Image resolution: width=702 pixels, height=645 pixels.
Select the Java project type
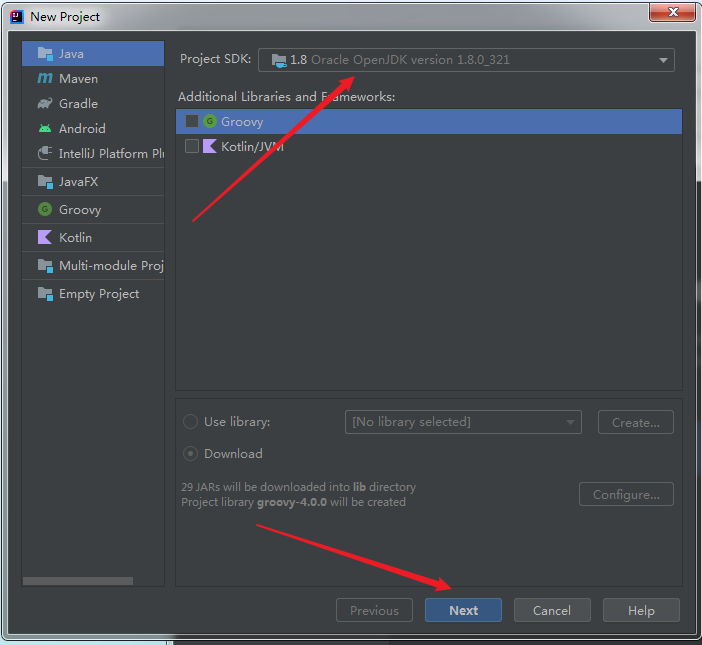tap(93, 54)
